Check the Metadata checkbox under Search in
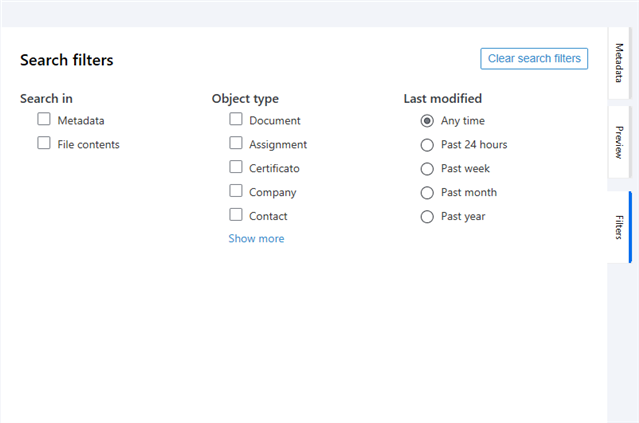The image size is (639, 423). (x=44, y=119)
